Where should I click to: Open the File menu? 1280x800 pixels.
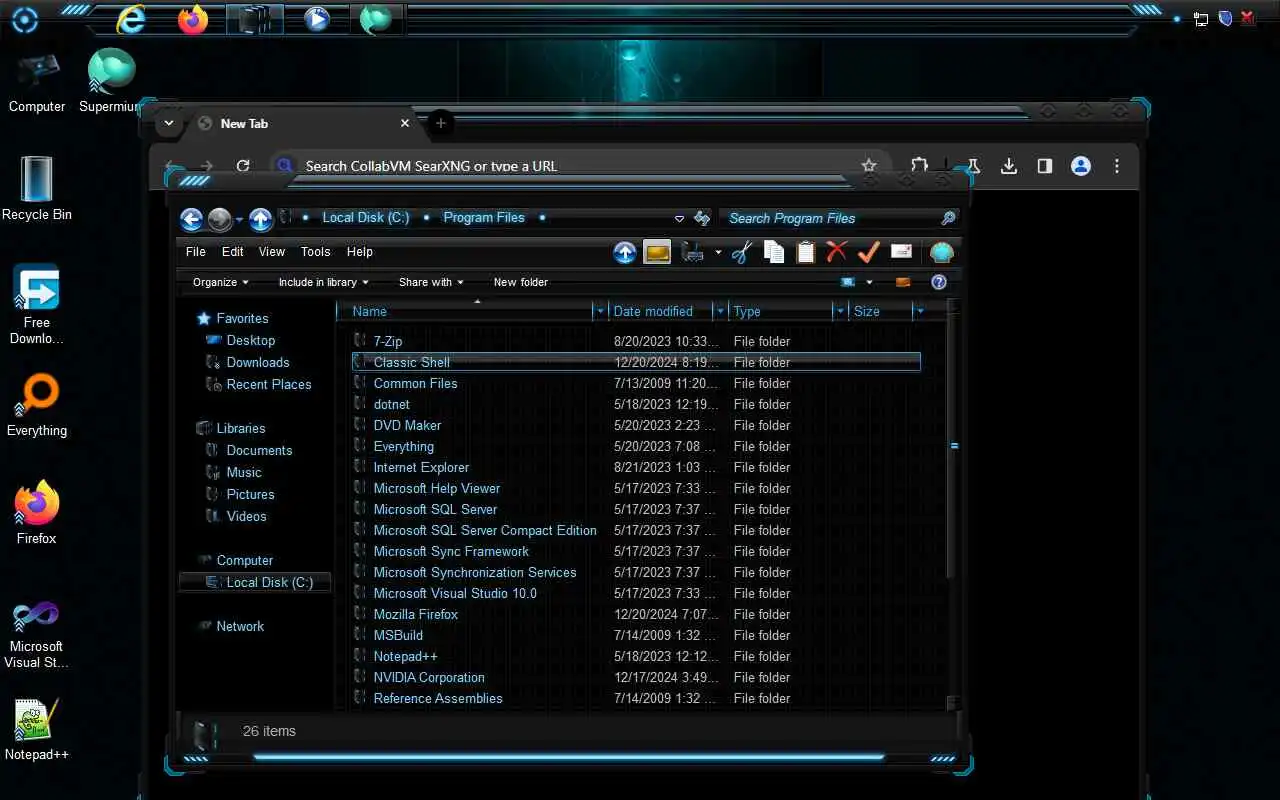tap(196, 252)
